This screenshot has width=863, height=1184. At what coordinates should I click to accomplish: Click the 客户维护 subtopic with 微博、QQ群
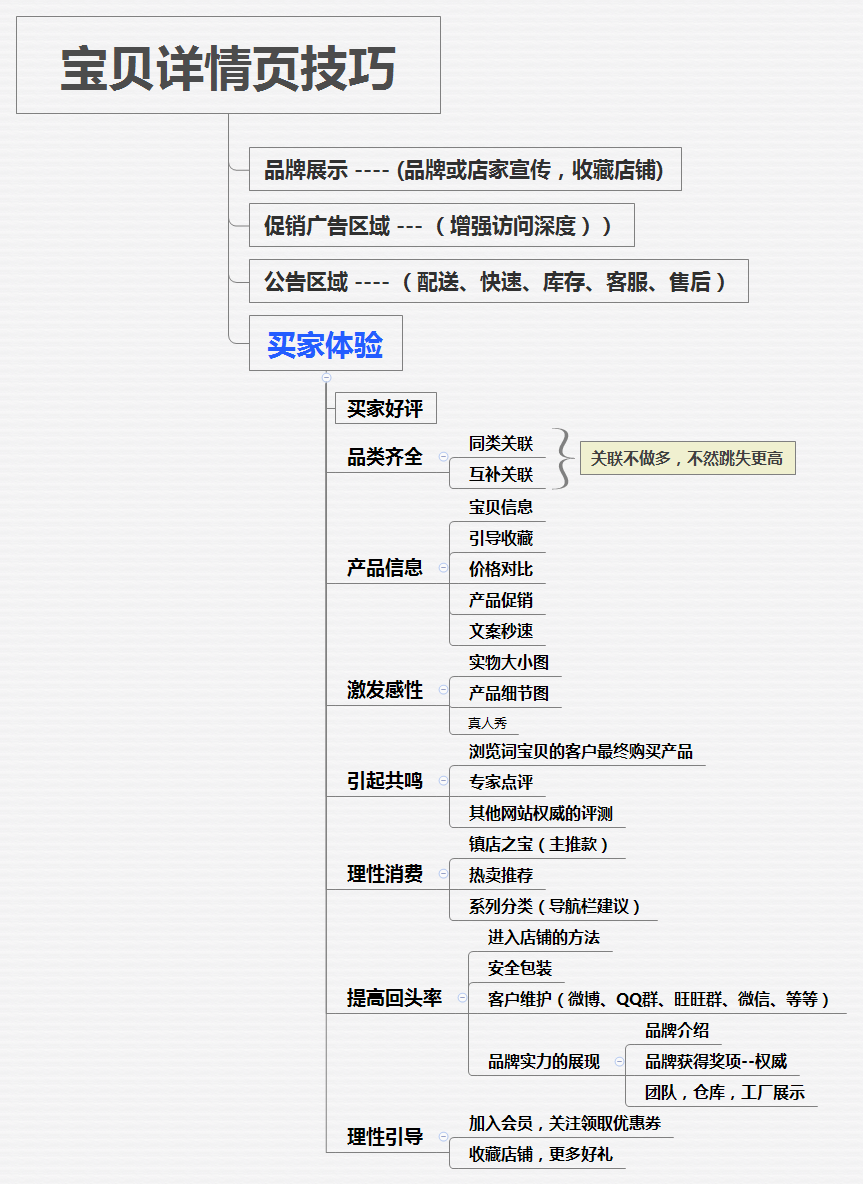coord(658,999)
